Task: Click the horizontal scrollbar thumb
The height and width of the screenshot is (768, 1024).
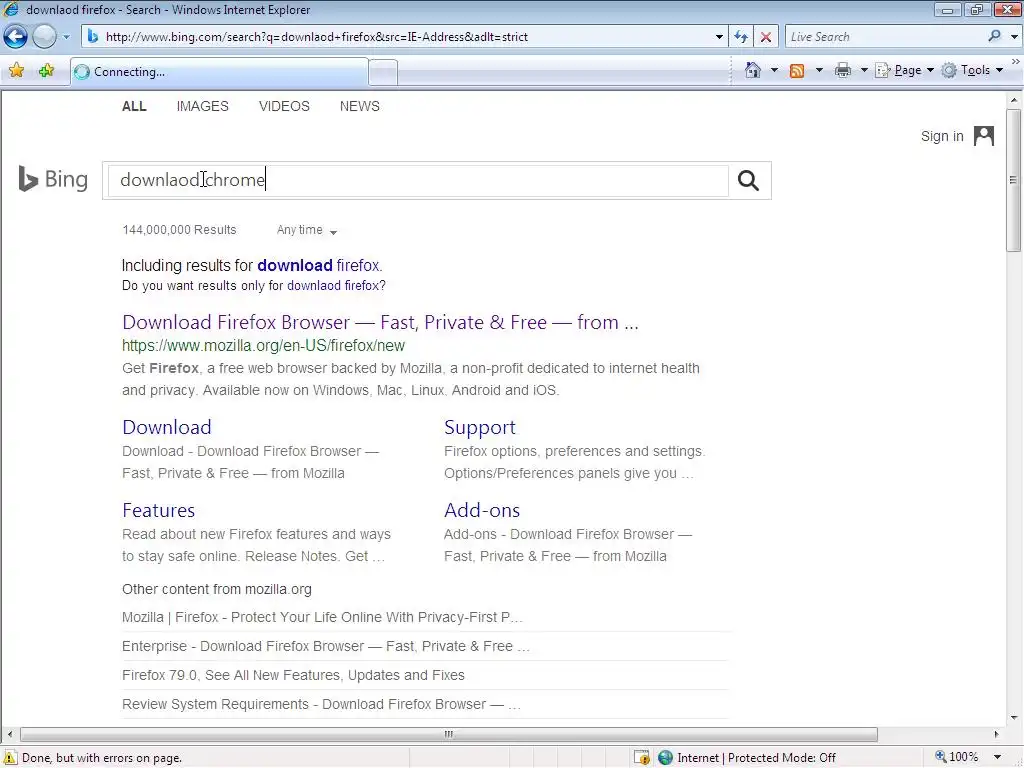Action: pyautogui.click(x=449, y=734)
